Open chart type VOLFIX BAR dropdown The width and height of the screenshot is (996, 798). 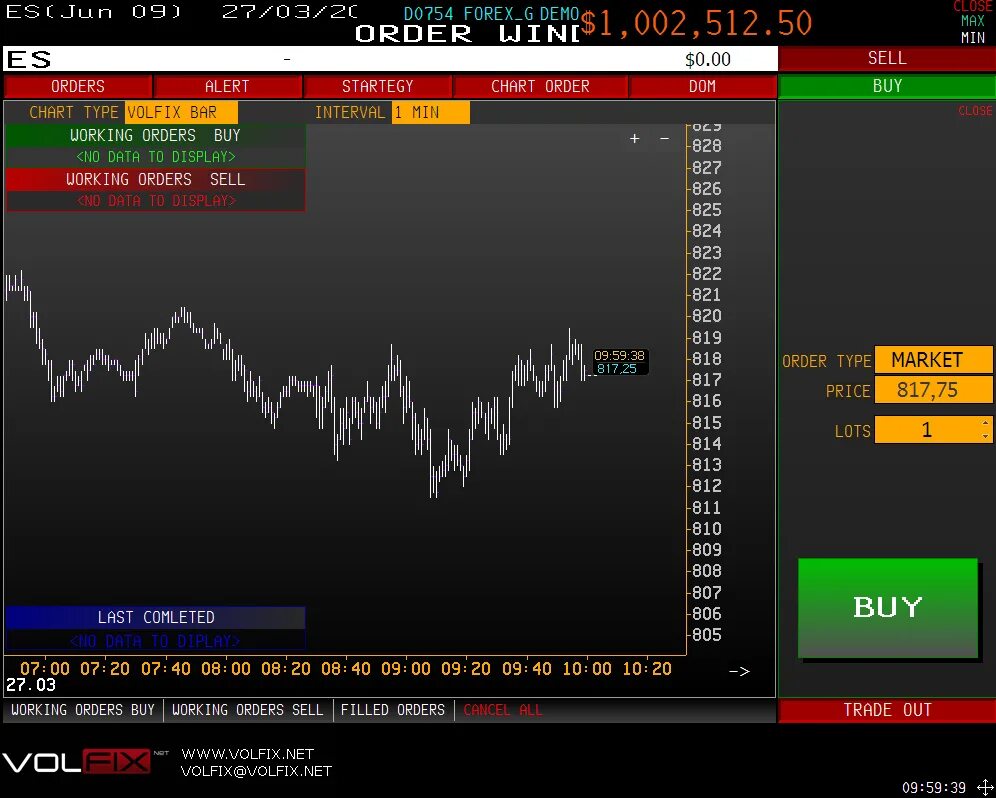181,112
